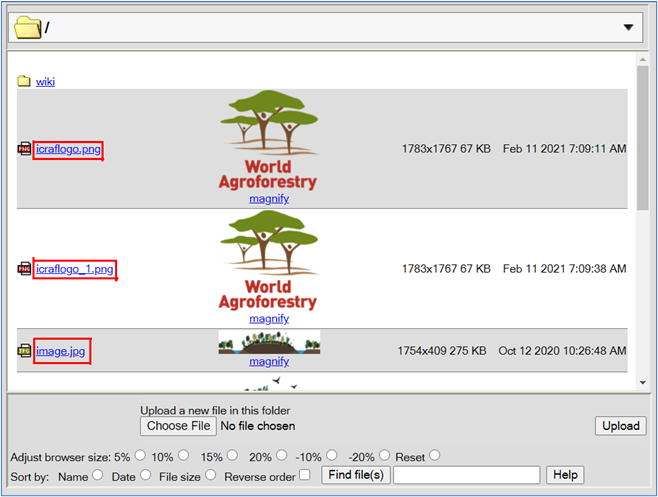Click the Find file(s) button
Viewport: 658px width, 497px height.
[356, 475]
